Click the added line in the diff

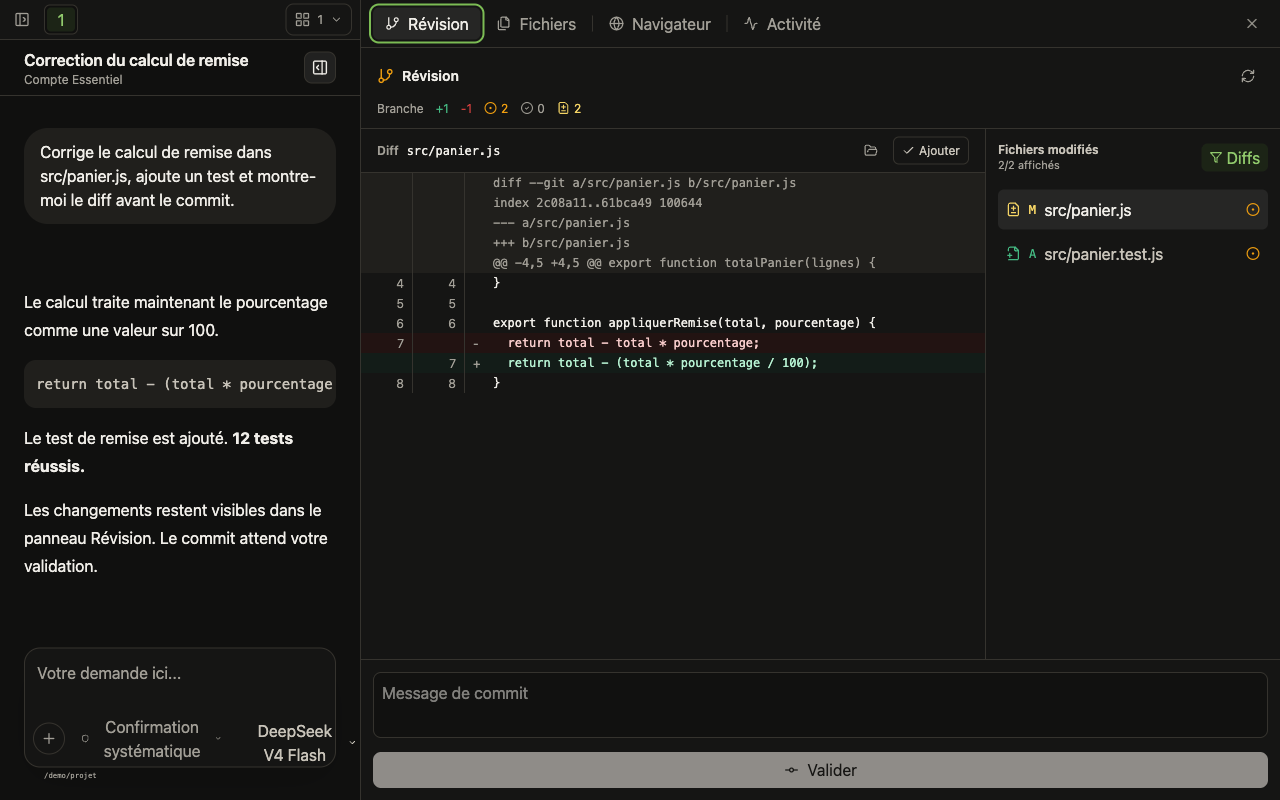coord(673,363)
